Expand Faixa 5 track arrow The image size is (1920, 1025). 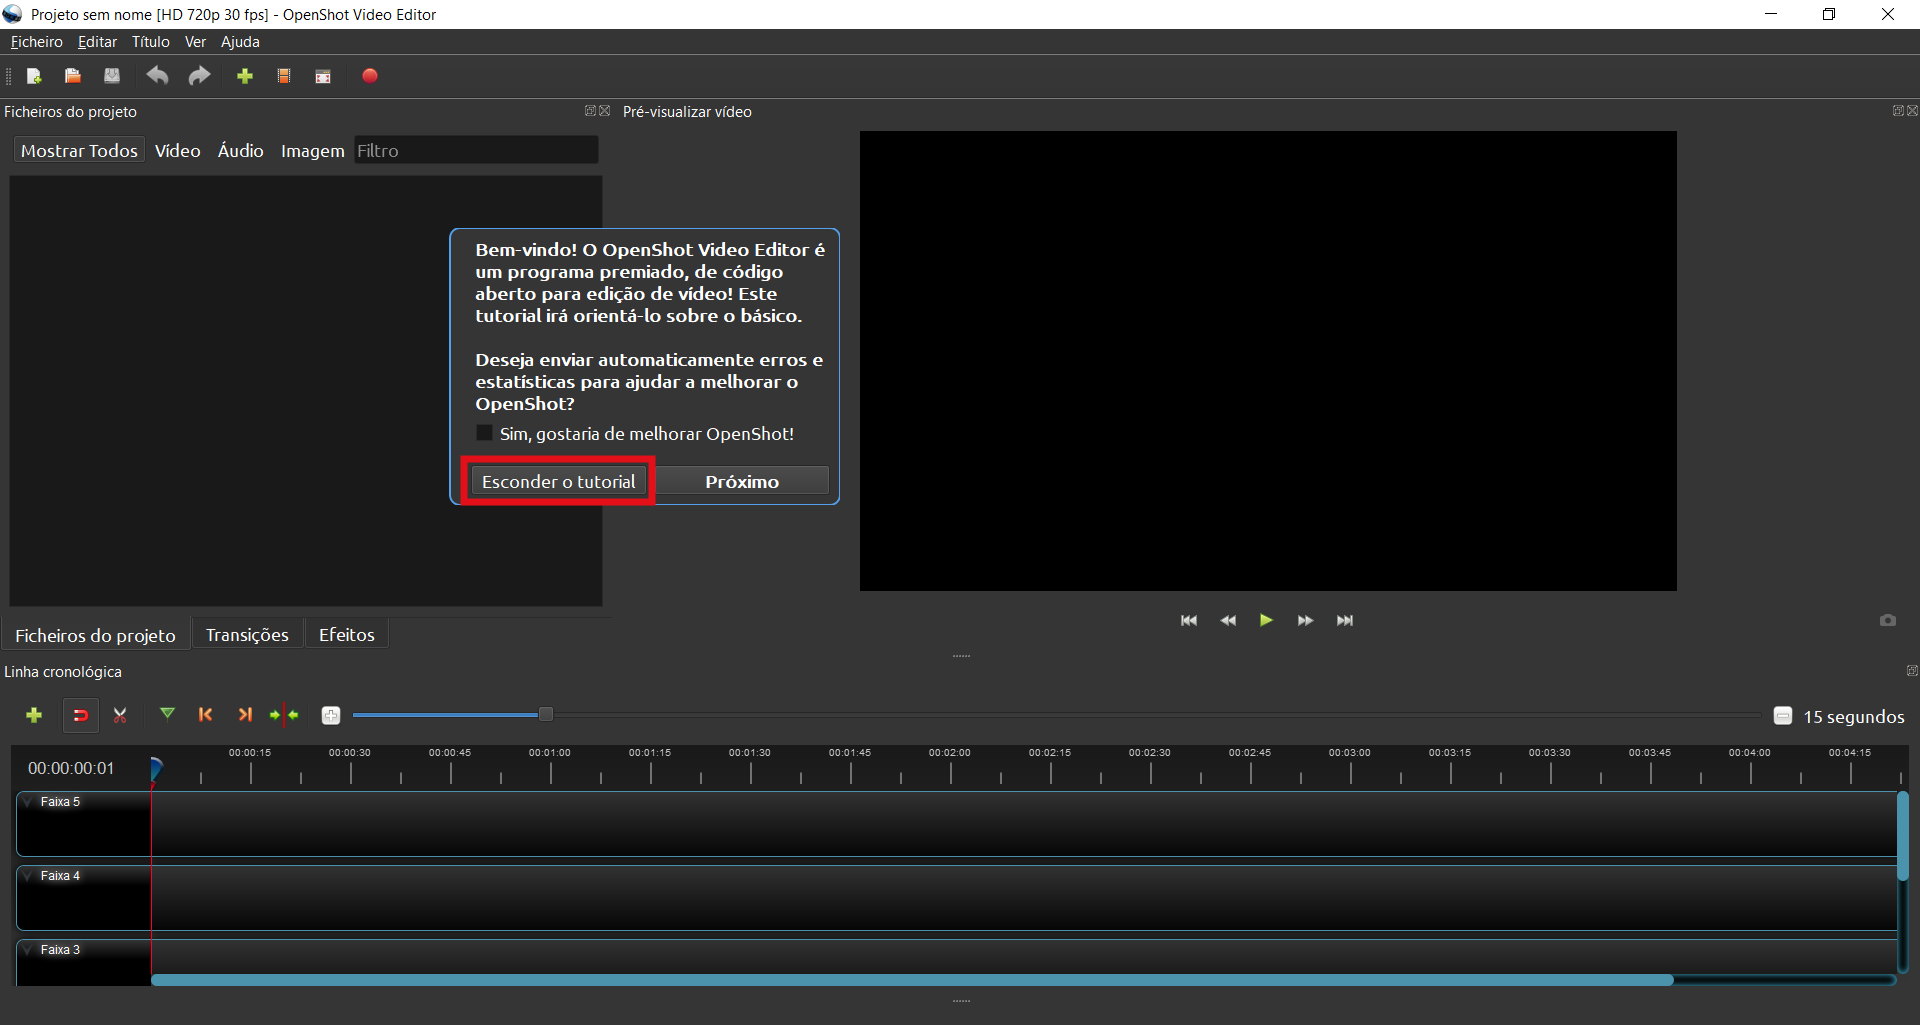(x=28, y=802)
